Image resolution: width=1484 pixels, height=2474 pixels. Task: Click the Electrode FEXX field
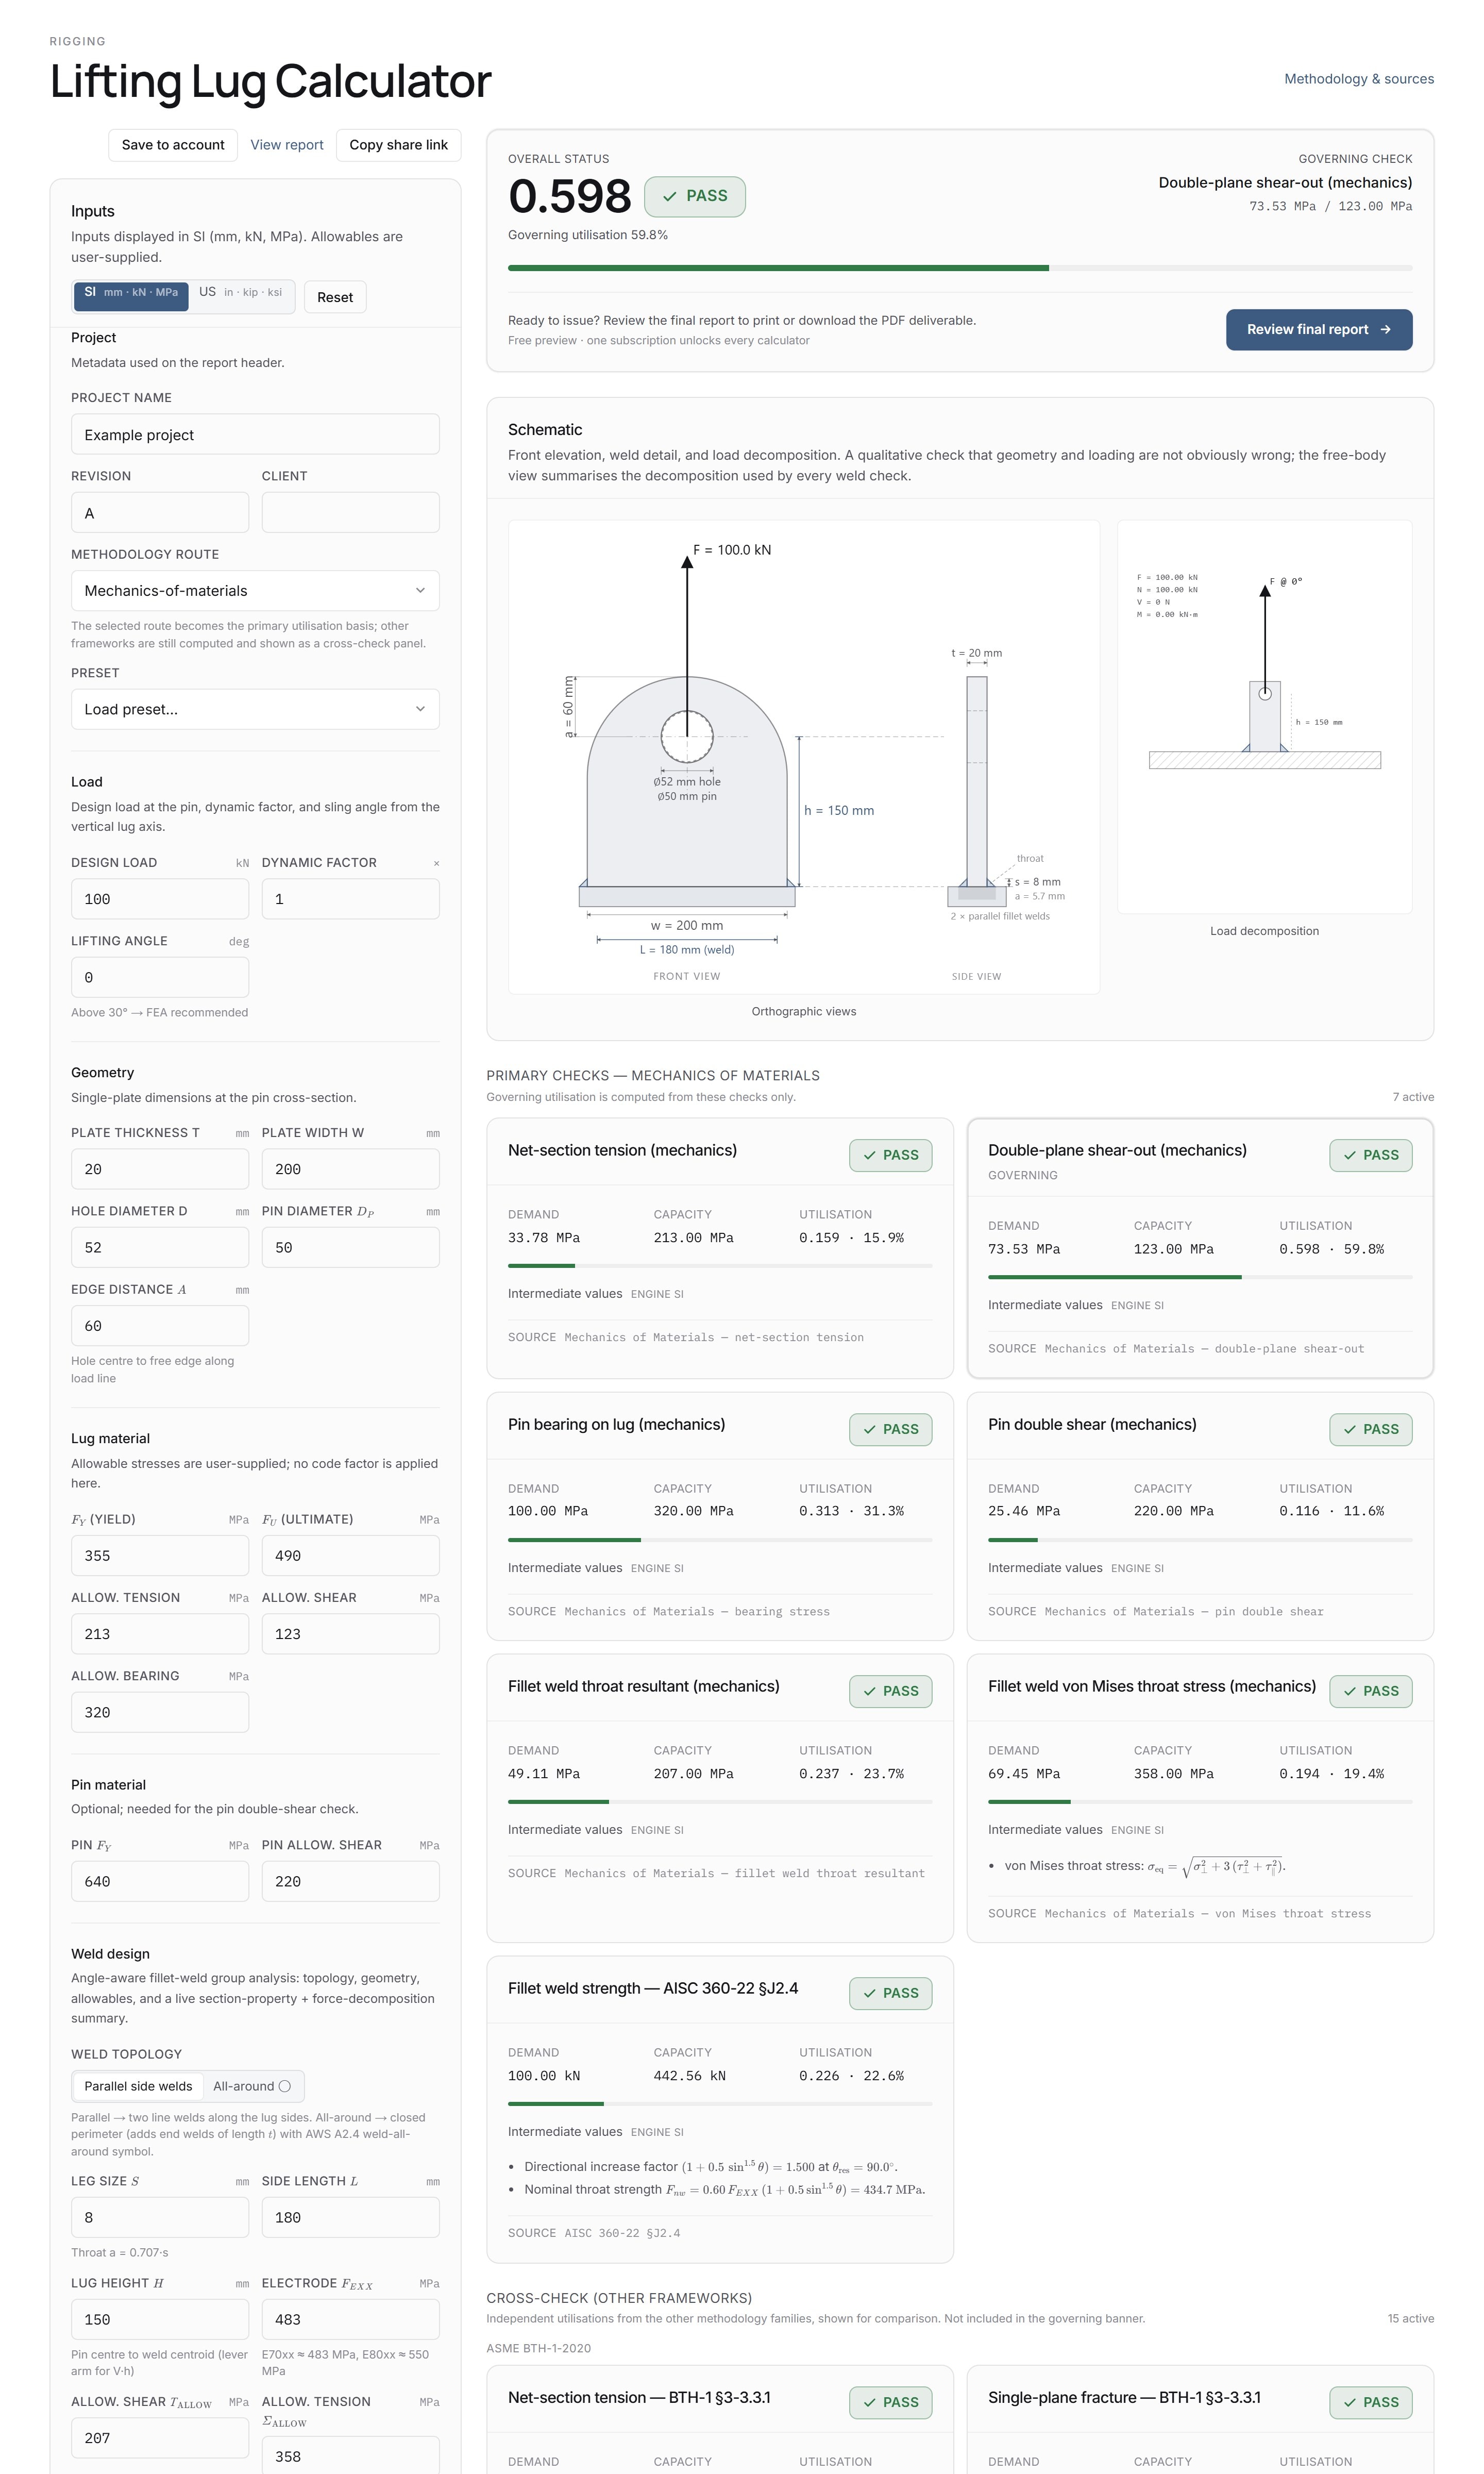coord(350,2320)
